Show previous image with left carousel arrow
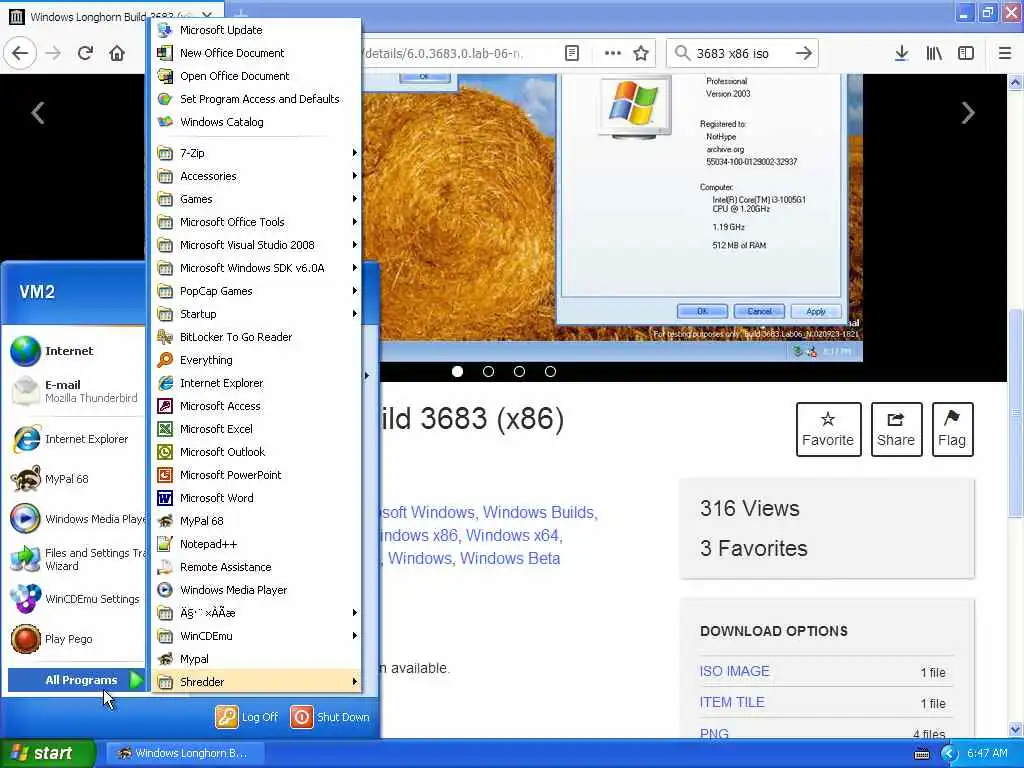 [x=38, y=112]
